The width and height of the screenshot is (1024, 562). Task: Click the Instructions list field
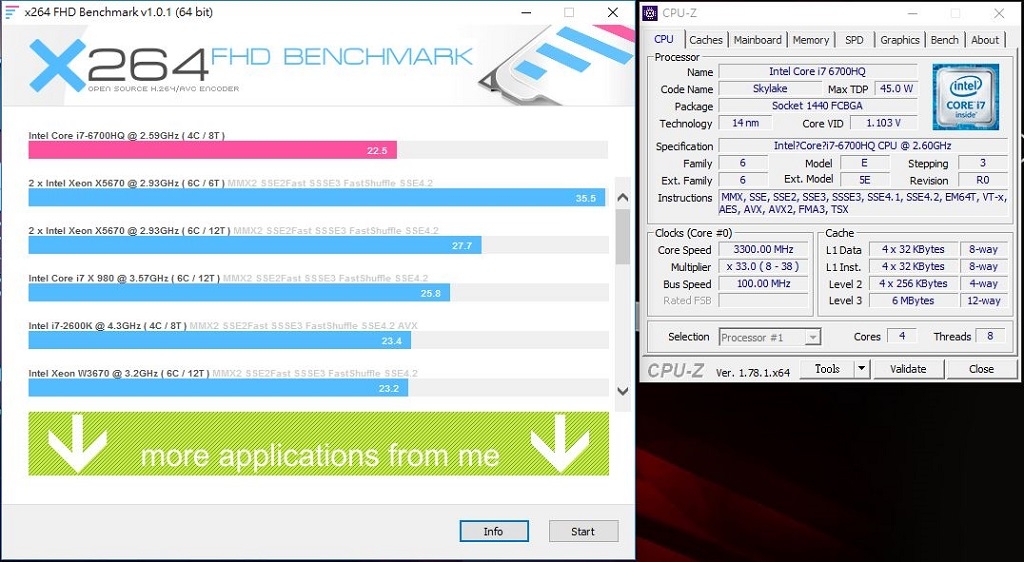(x=862, y=203)
